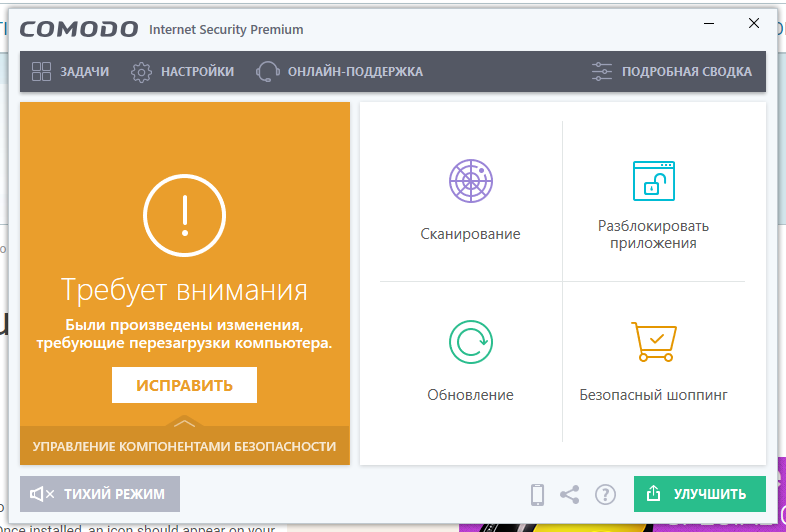Run Обновление update tile
The image size is (786, 532).
pos(470,361)
